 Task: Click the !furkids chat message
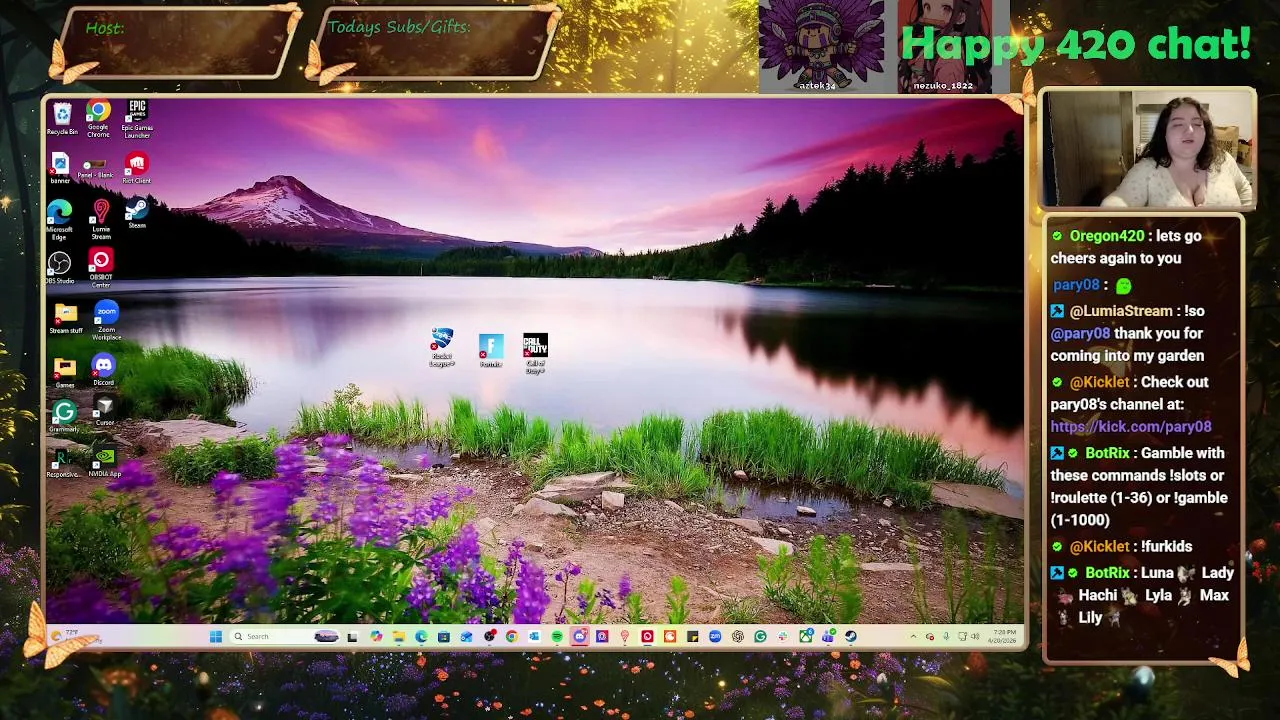(x=1166, y=546)
